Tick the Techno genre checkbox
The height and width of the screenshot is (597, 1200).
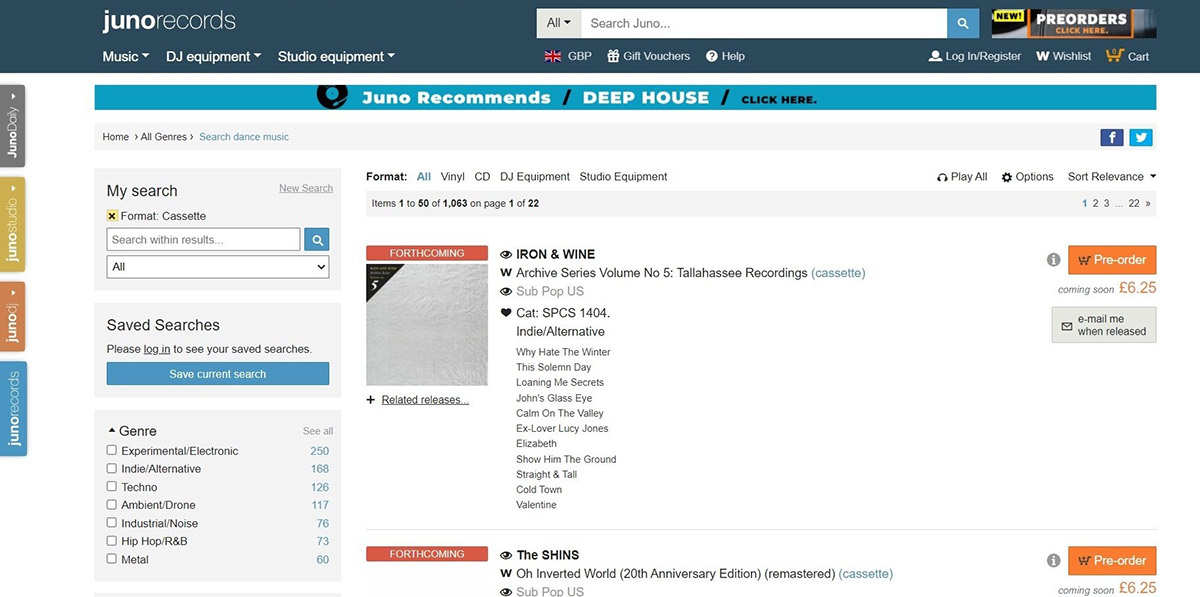pos(112,486)
